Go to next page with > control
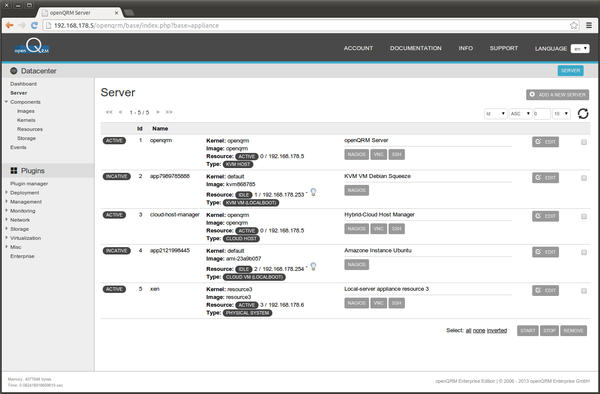The height and width of the screenshot is (394, 600). 158,112
